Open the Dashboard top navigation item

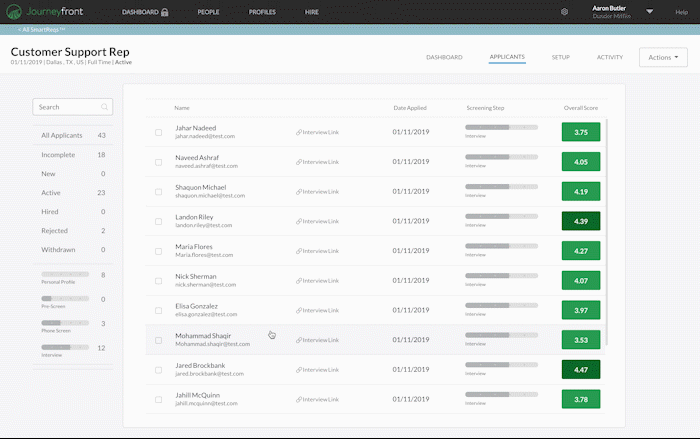[140, 12]
